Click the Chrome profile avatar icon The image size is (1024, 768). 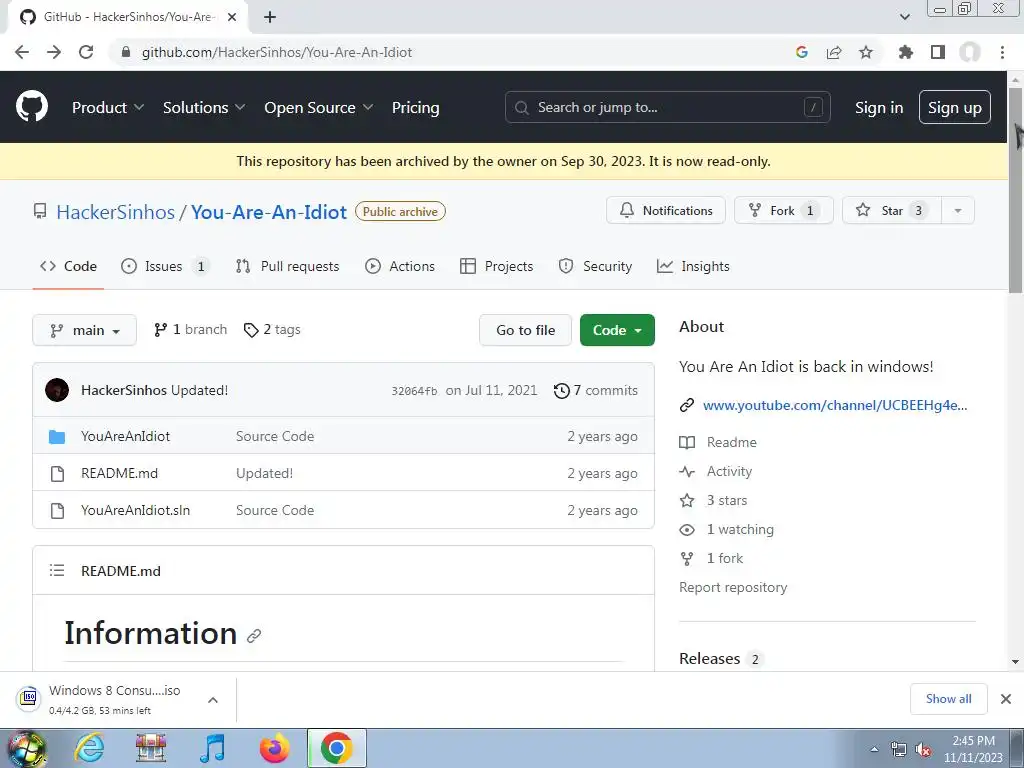pyautogui.click(x=970, y=52)
